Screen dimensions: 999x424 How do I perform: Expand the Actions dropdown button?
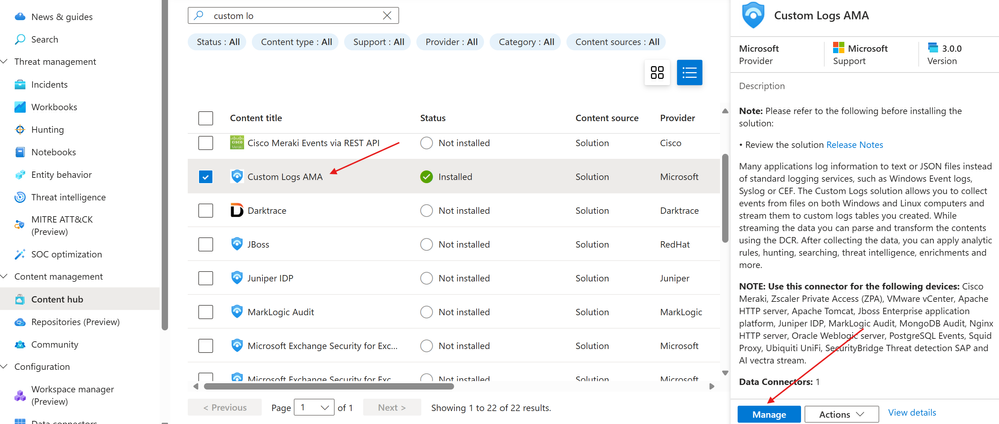coord(842,414)
